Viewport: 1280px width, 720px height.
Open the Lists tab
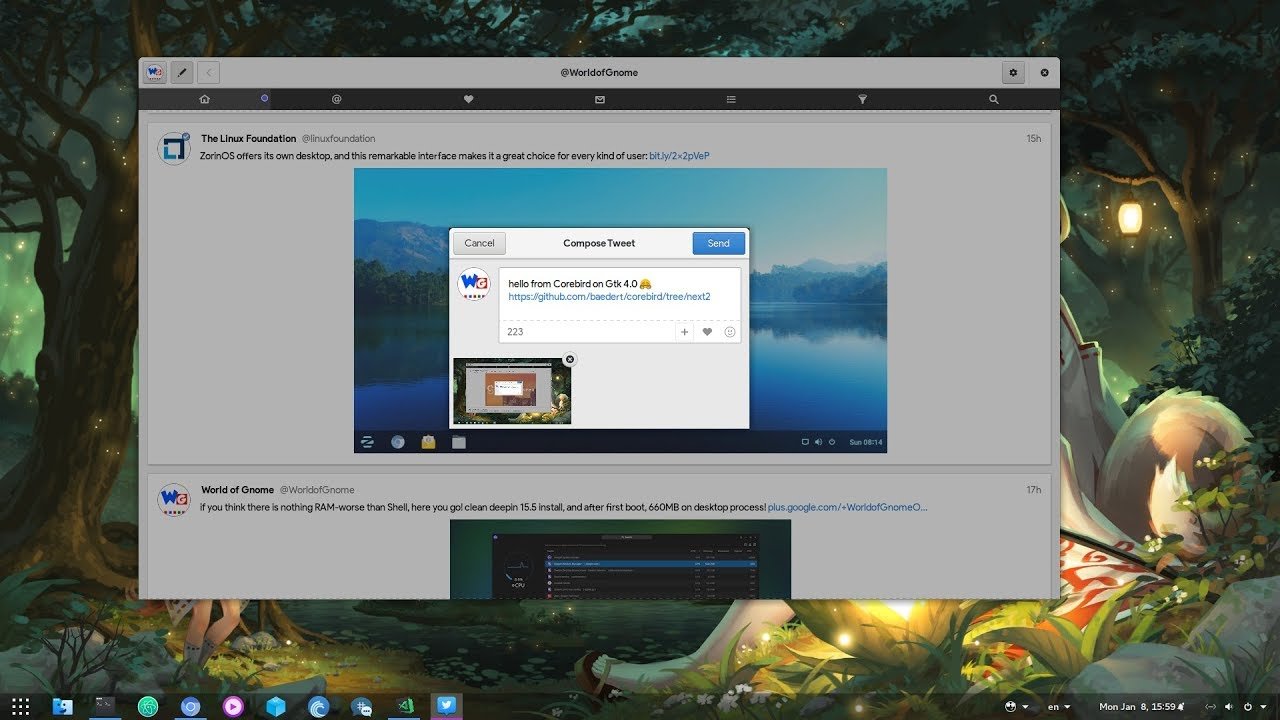click(731, 99)
